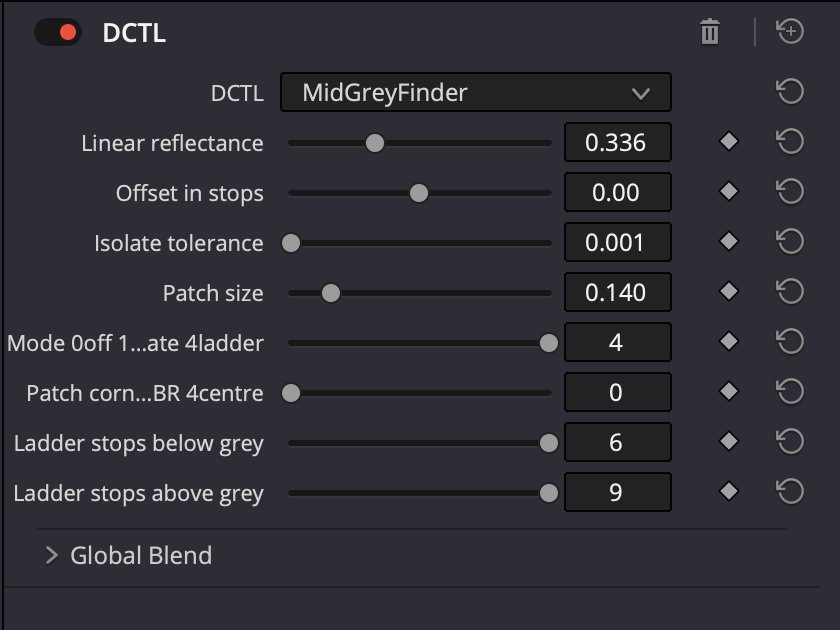Click the Offset in stops slider handle
Viewport: 840px width, 630px height.
pos(419,193)
